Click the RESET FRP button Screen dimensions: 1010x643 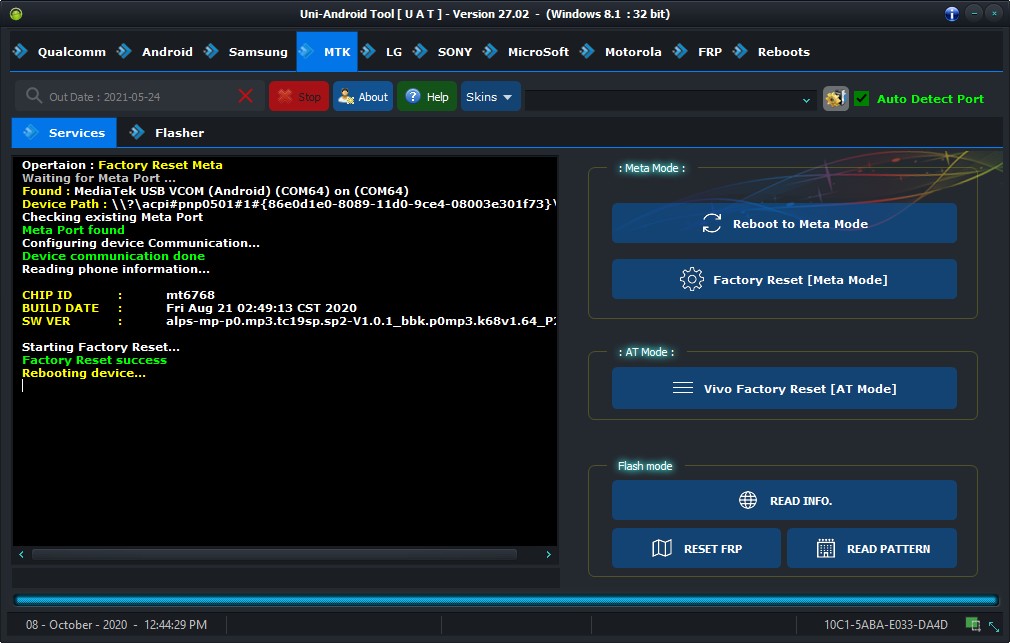coord(696,548)
